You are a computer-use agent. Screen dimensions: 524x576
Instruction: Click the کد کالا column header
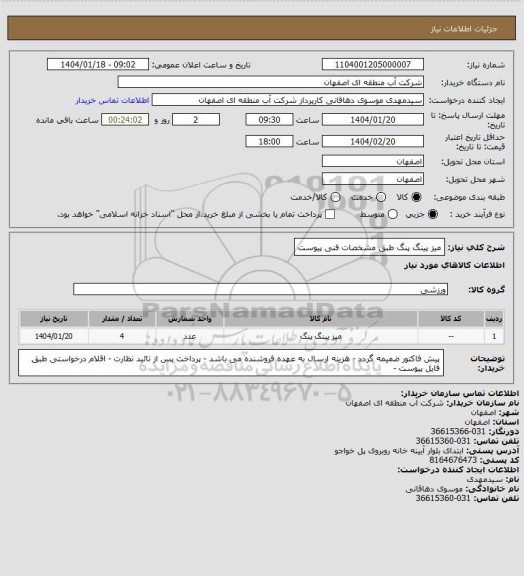tap(451, 319)
